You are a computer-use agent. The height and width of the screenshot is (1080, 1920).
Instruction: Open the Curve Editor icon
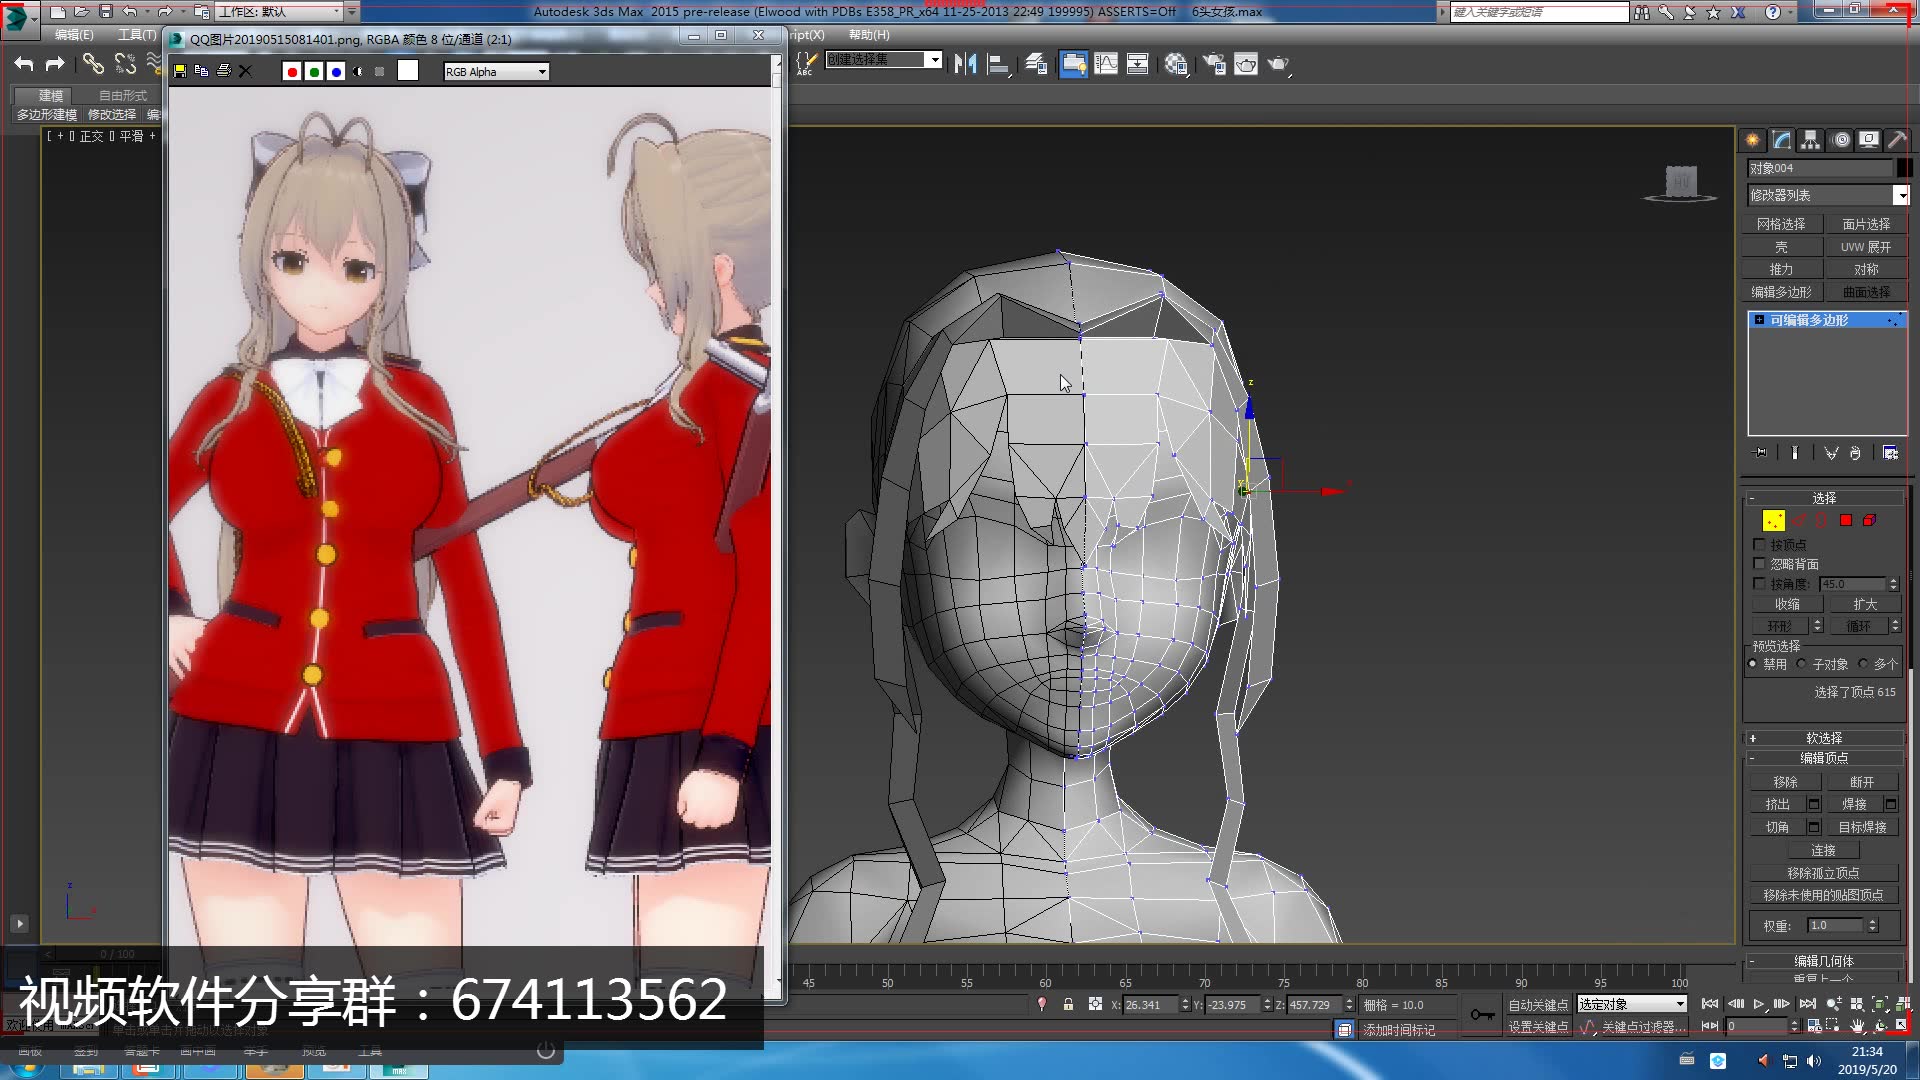point(1106,64)
